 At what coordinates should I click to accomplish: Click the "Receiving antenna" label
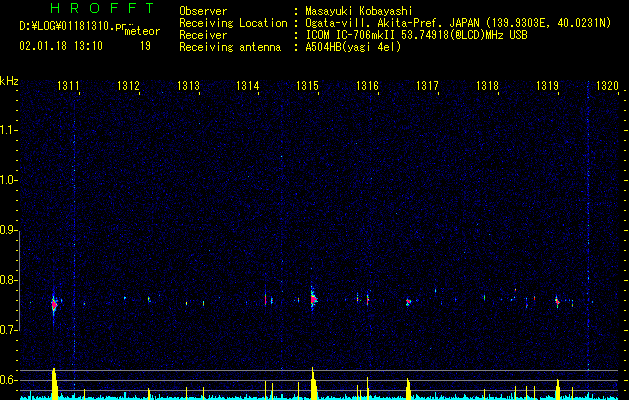(230, 47)
